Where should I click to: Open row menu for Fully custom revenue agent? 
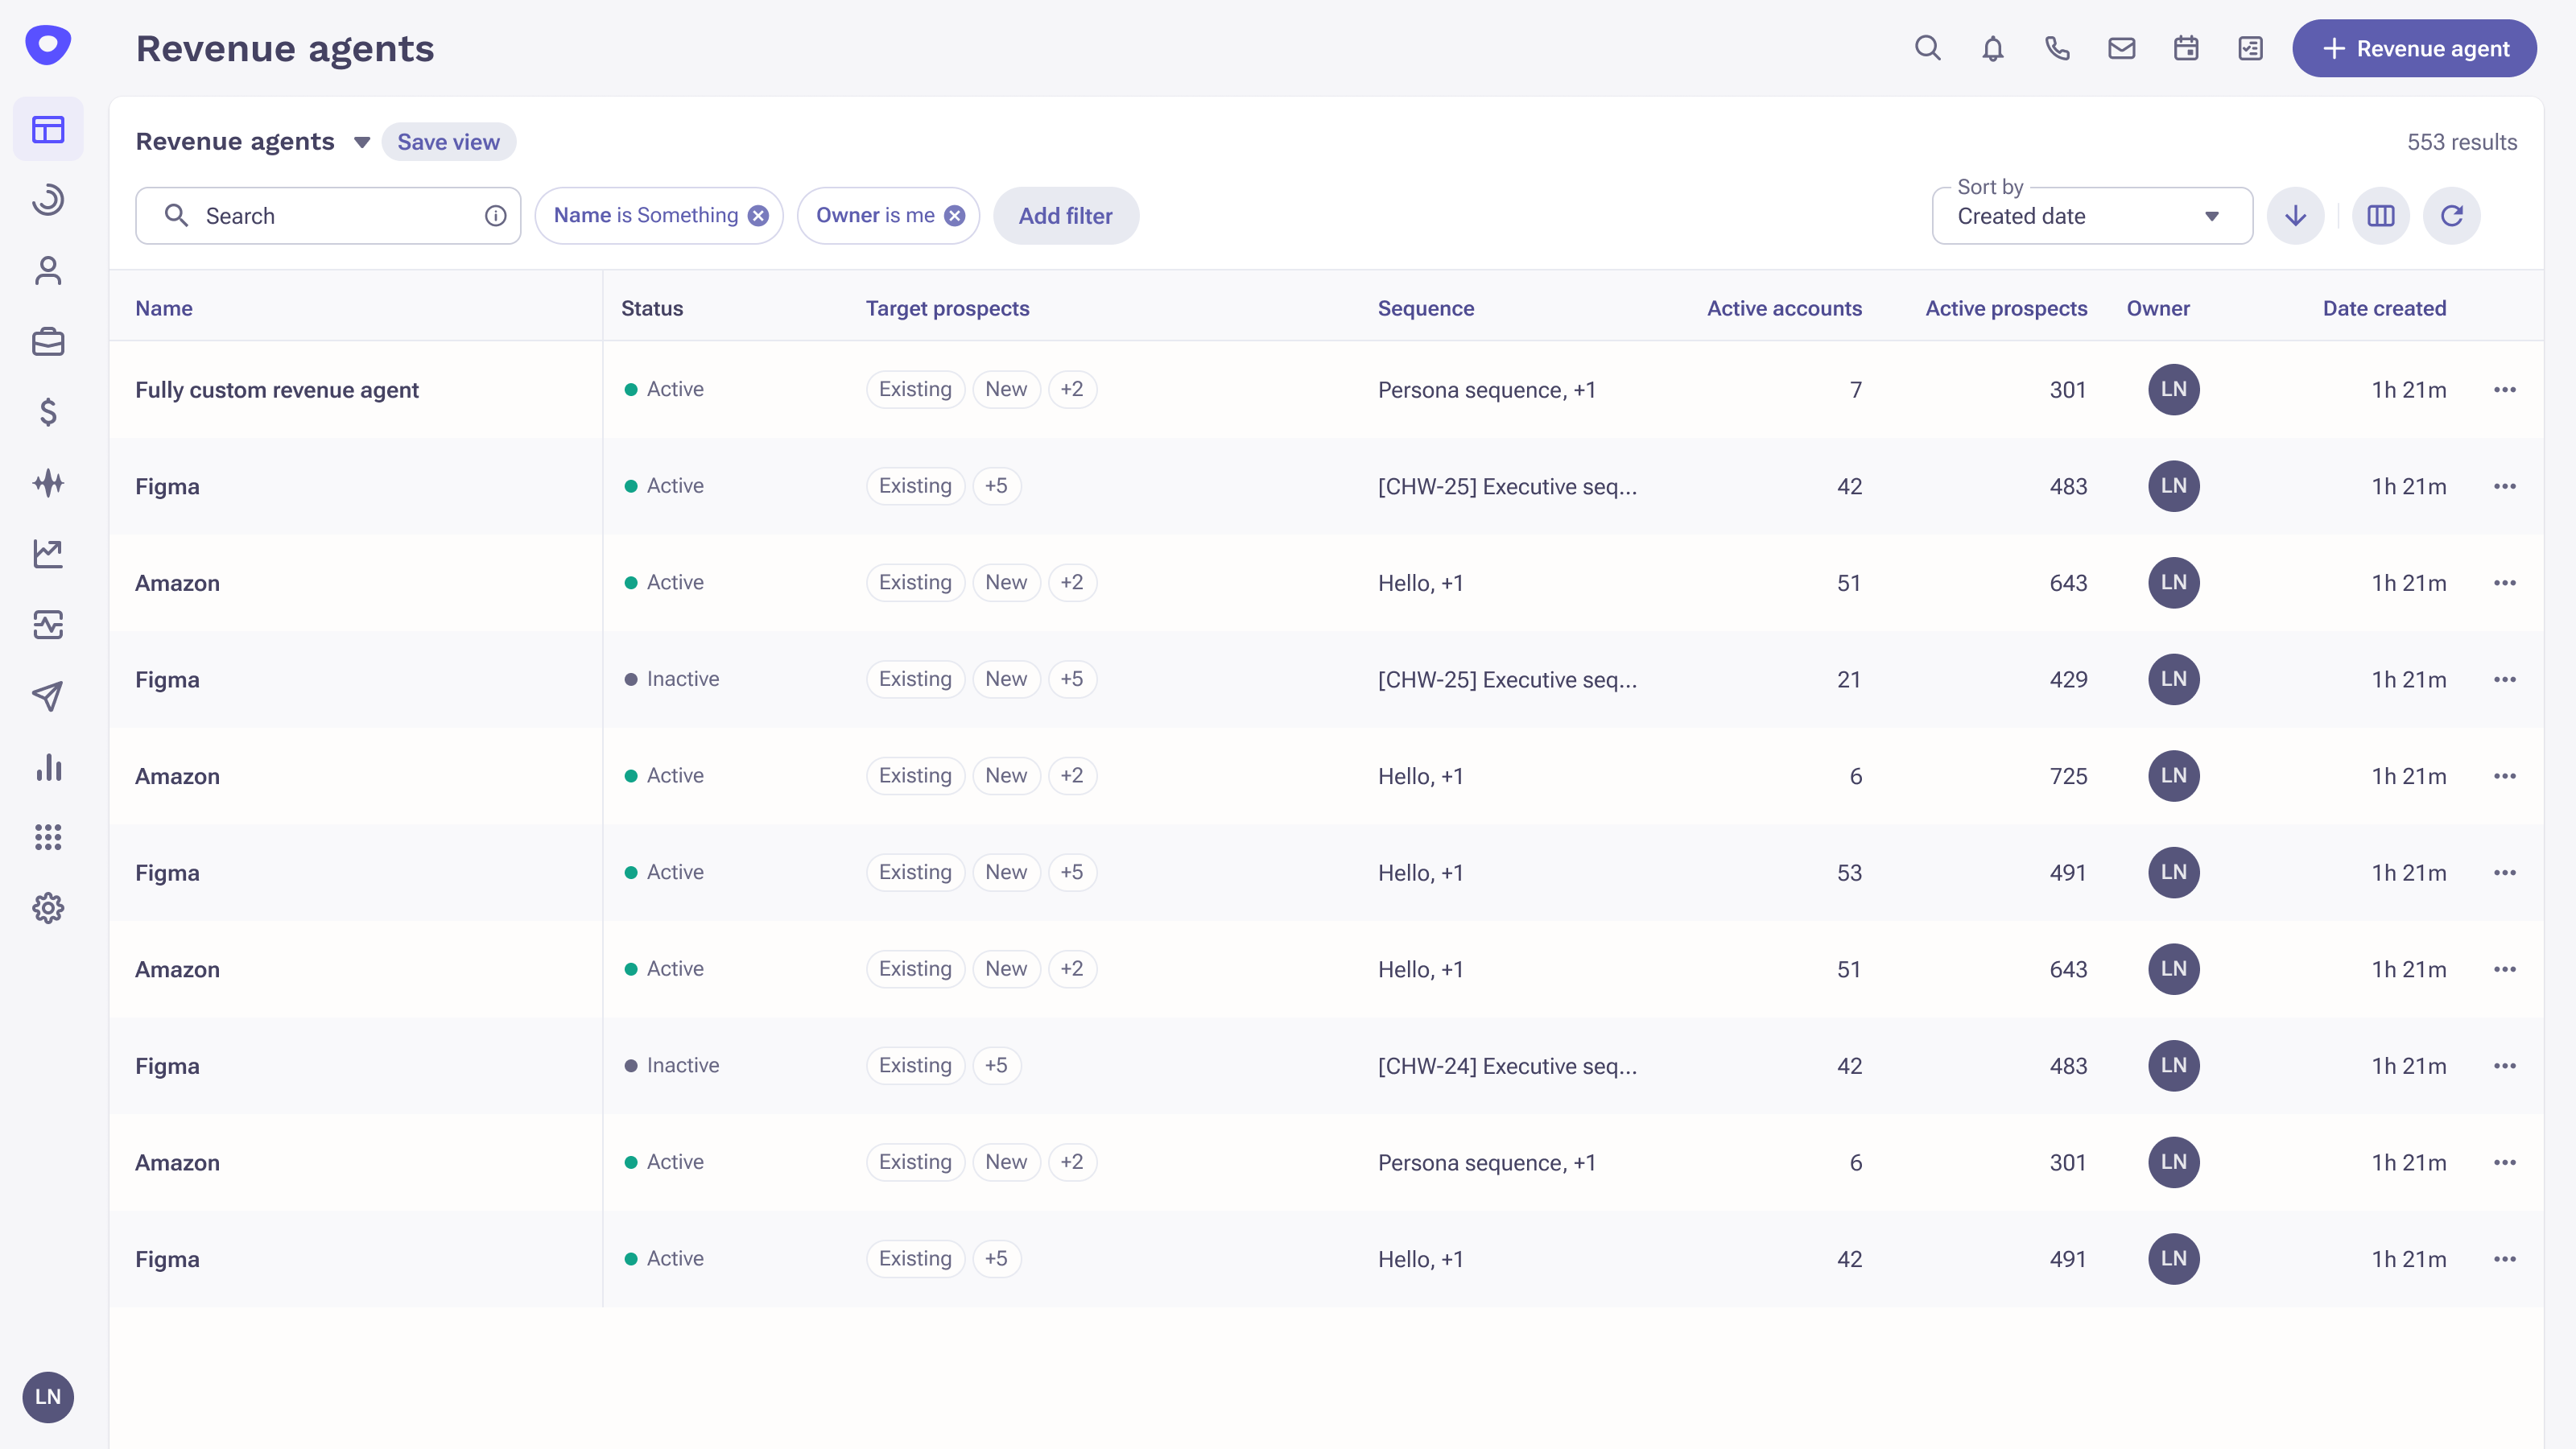(2504, 390)
